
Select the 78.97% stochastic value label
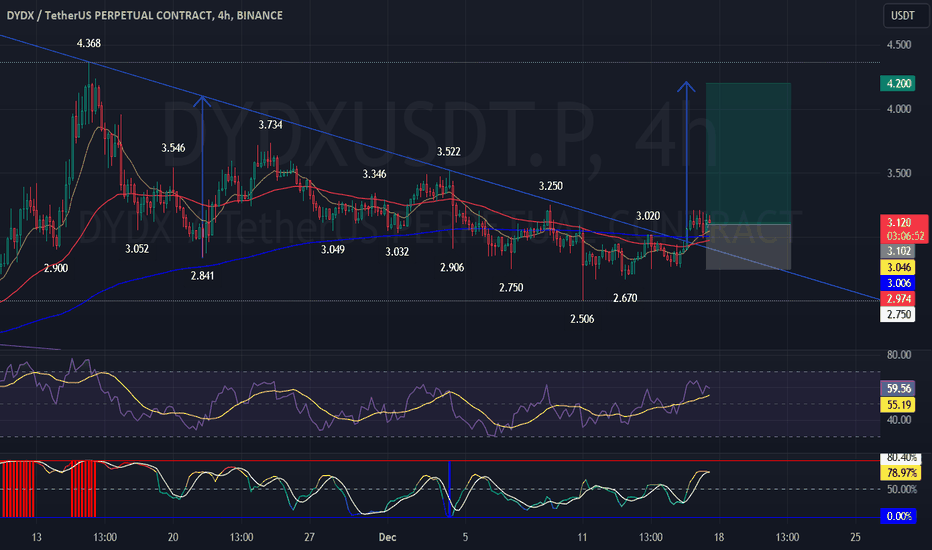pyautogui.click(x=900, y=473)
